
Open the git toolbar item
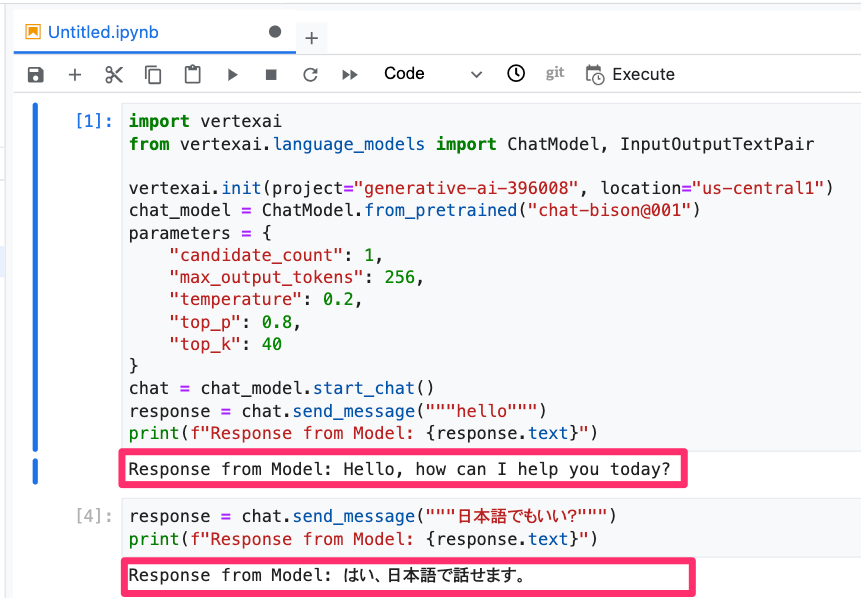(555, 73)
